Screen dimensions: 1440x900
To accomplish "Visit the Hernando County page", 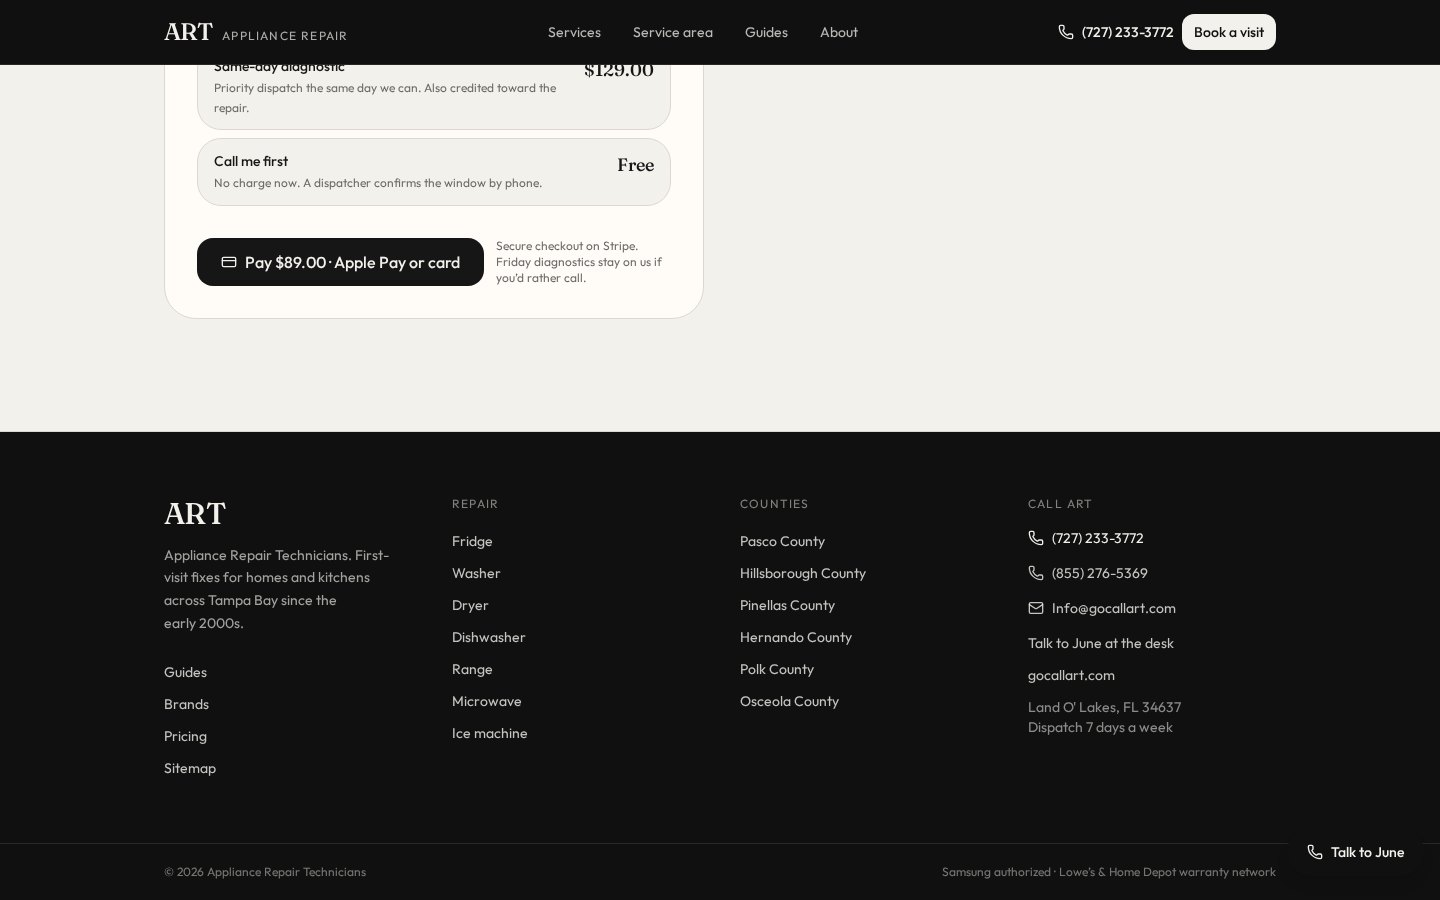I will tap(796, 637).
